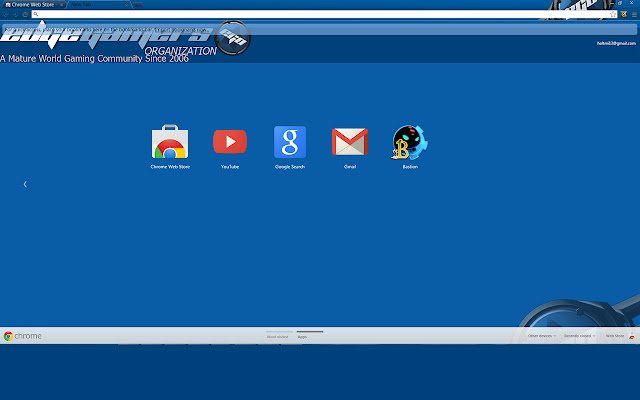Click the bookmarks bar hint text
Viewport: 640px width, 400px height.
tap(107, 30)
